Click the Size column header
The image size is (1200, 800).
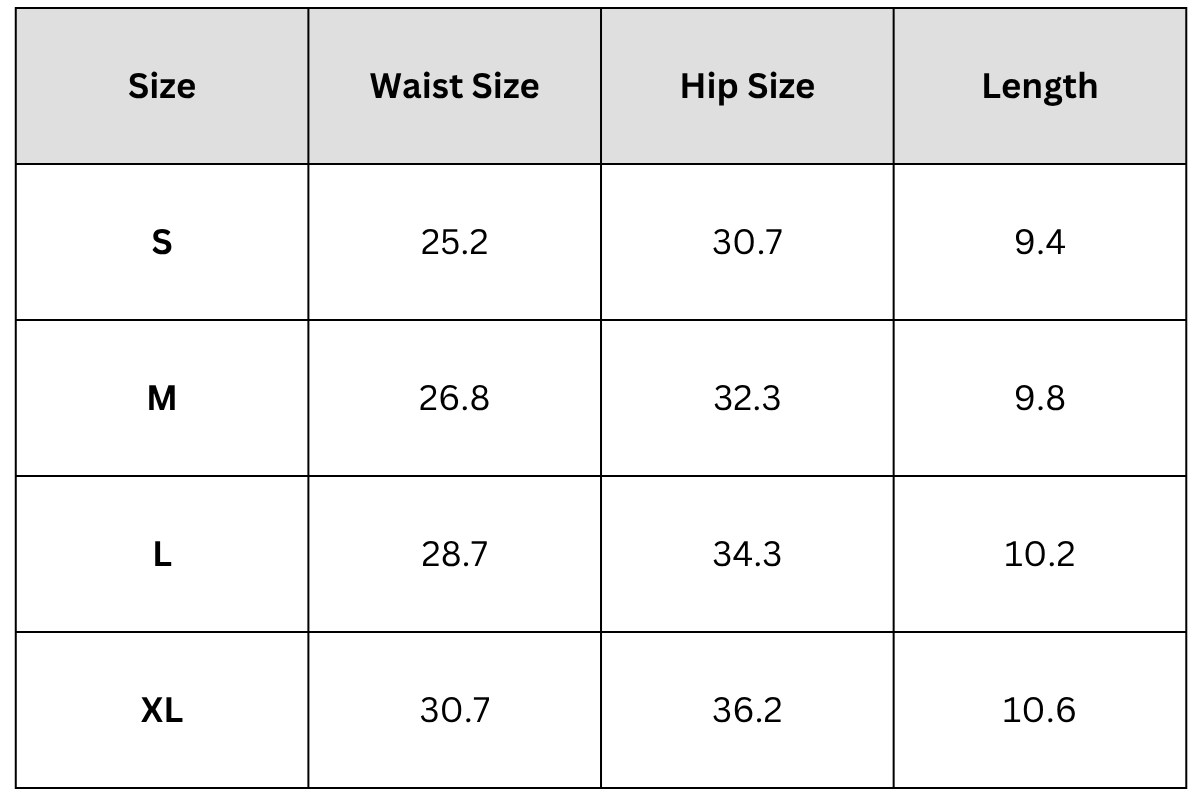click(162, 86)
